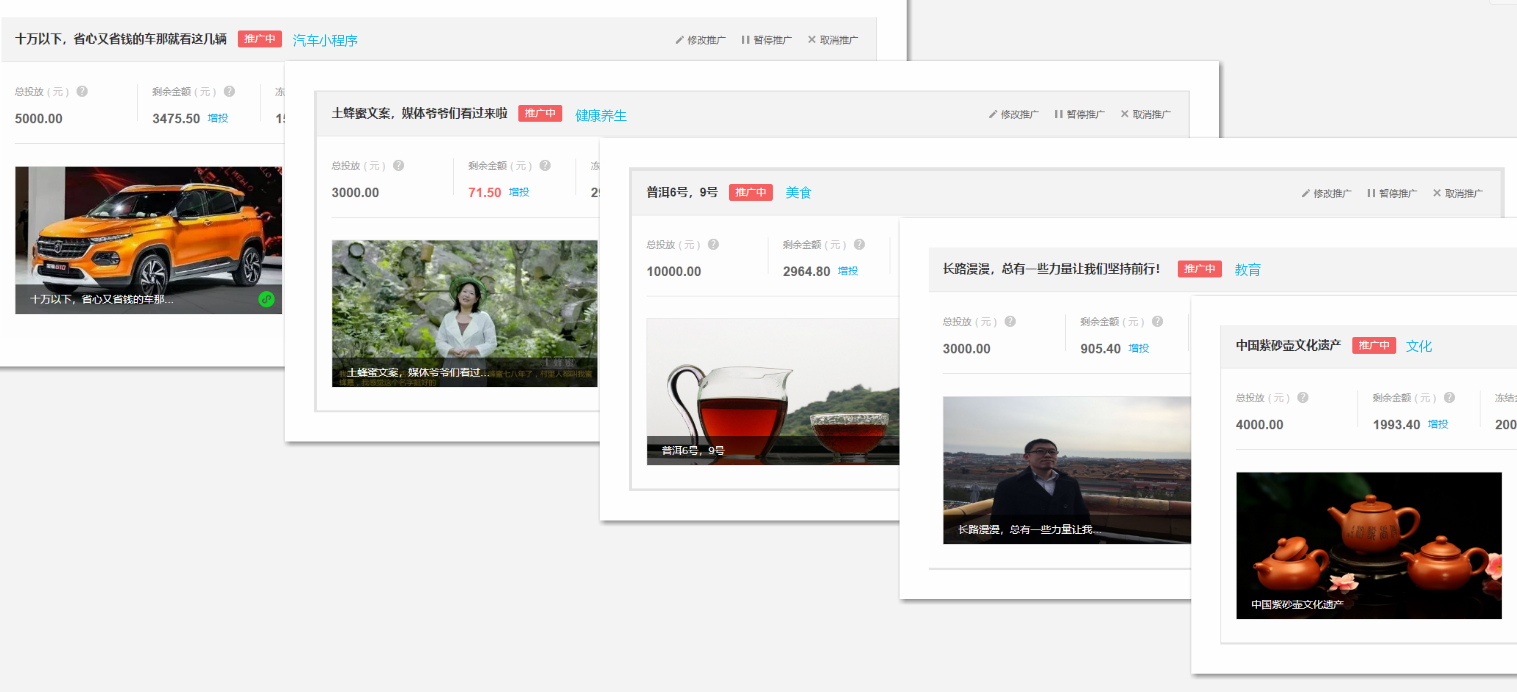This screenshot has height=692, width=1517.
Task: Click help icon beside 剩余金额 in 中国紫砂壶 card
Action: [1449, 398]
